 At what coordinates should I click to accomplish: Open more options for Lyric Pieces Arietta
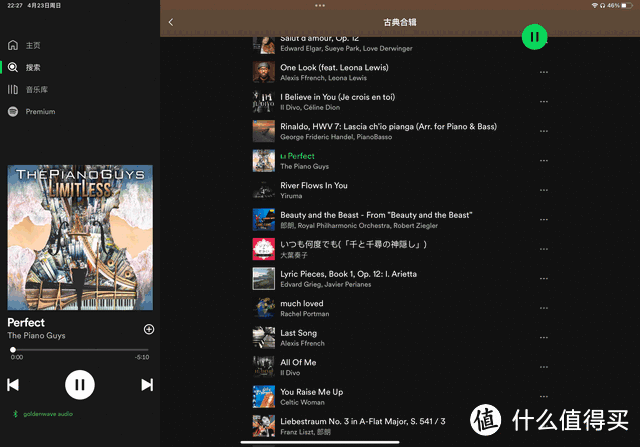[x=544, y=278]
